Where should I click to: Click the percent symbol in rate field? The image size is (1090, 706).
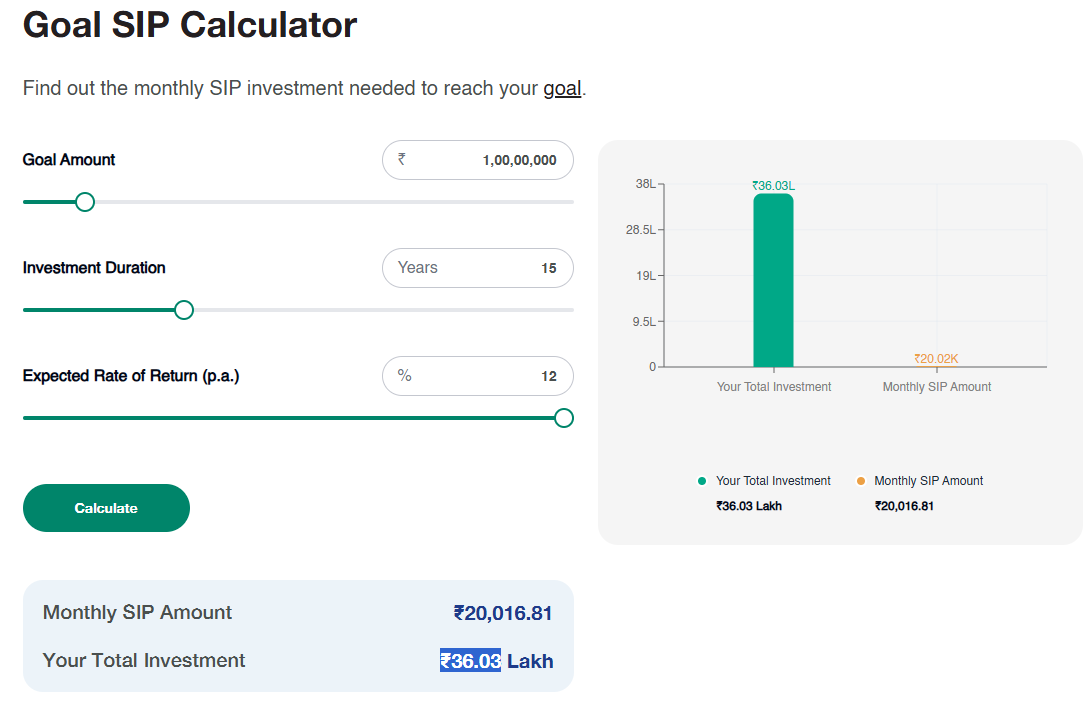[404, 376]
